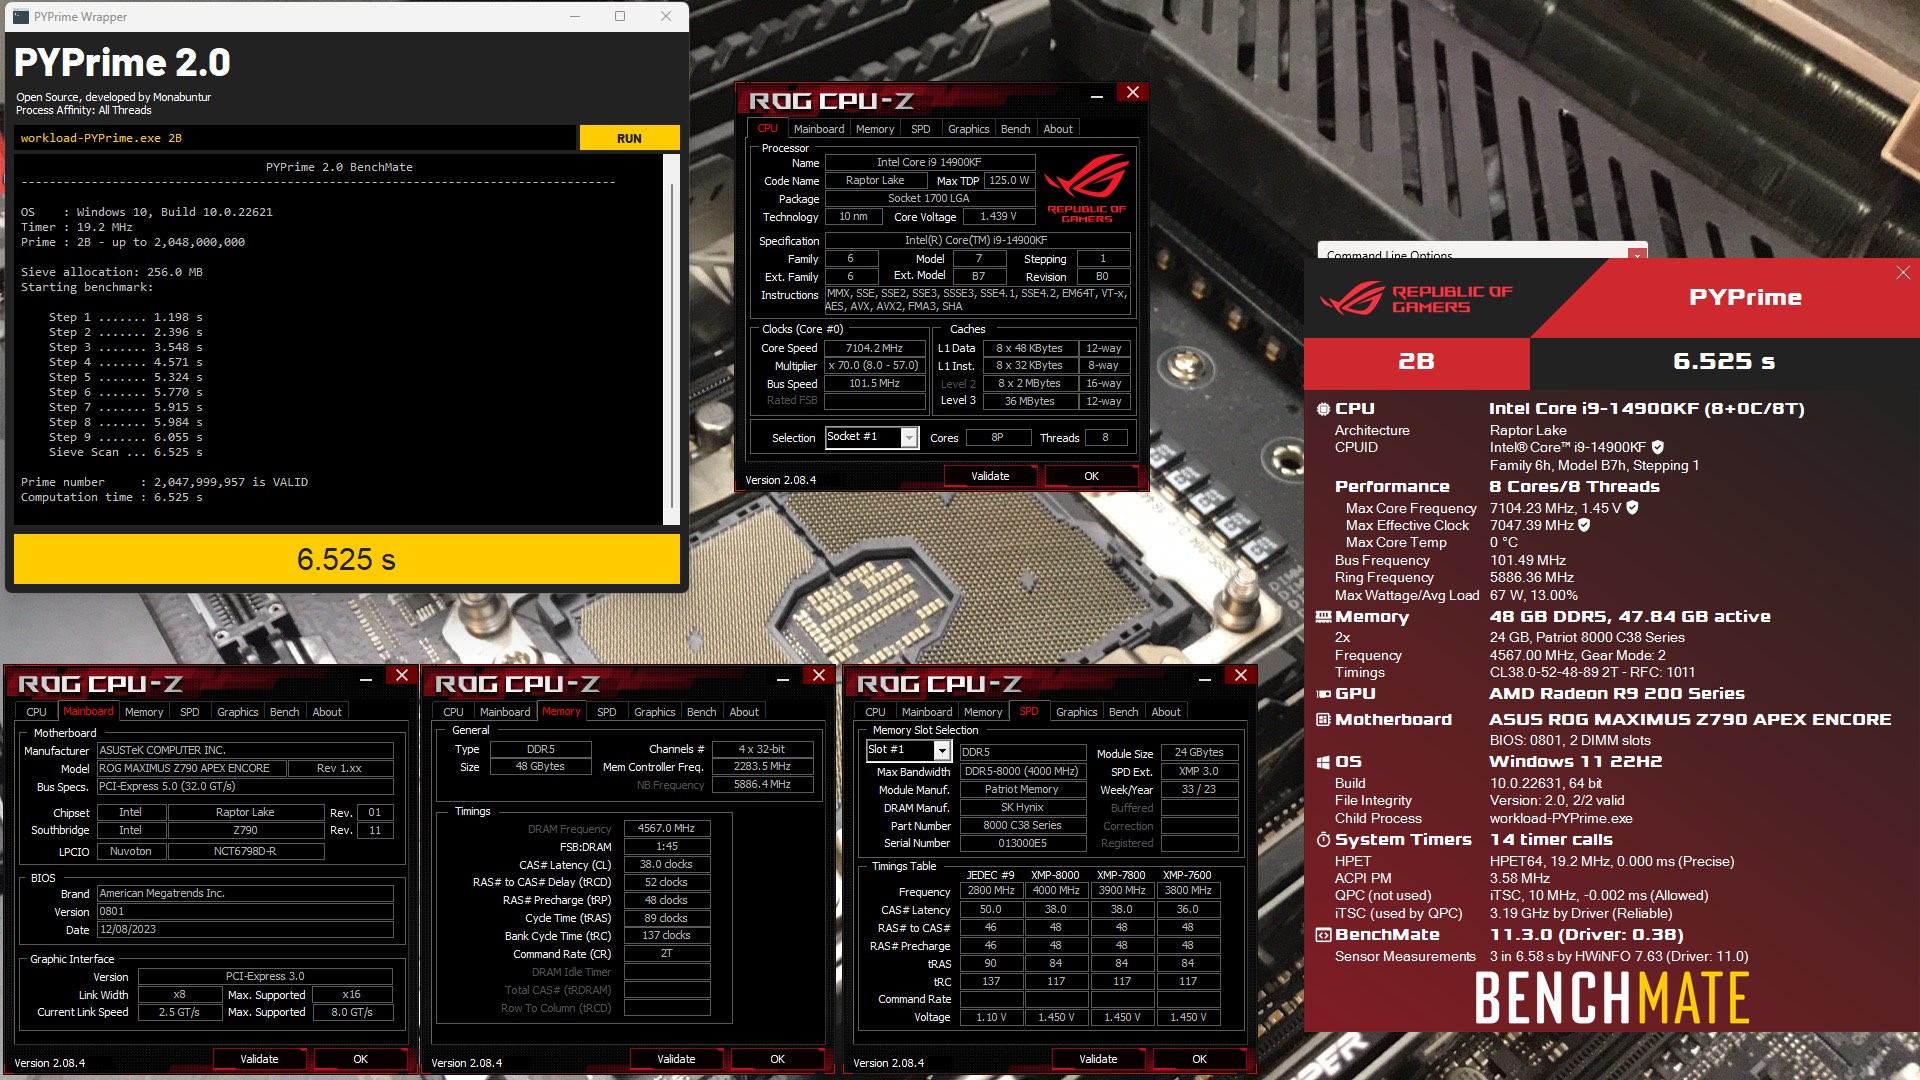Click Validate in Mainboard CPU-Z window
The image size is (1920, 1080).
(x=259, y=1059)
